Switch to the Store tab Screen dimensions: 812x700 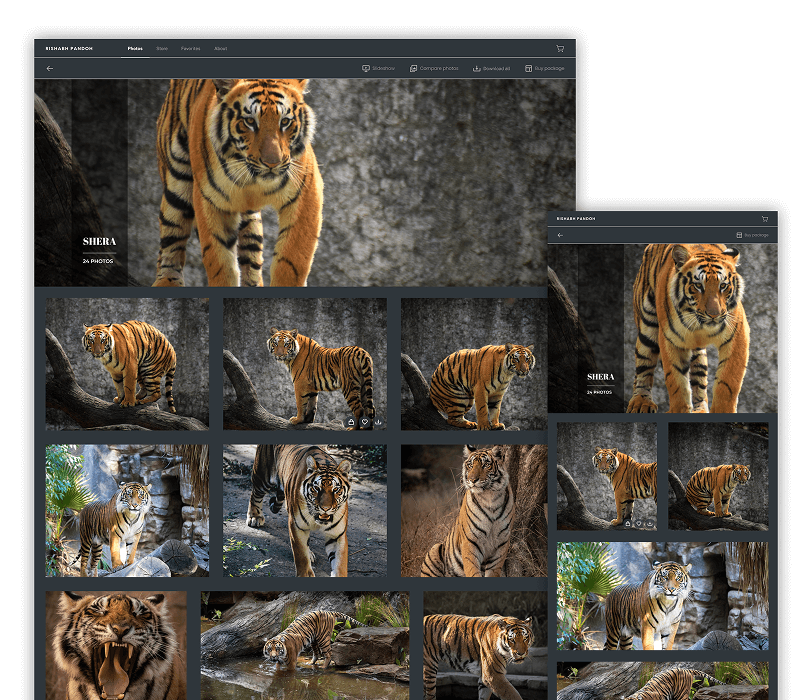162,48
